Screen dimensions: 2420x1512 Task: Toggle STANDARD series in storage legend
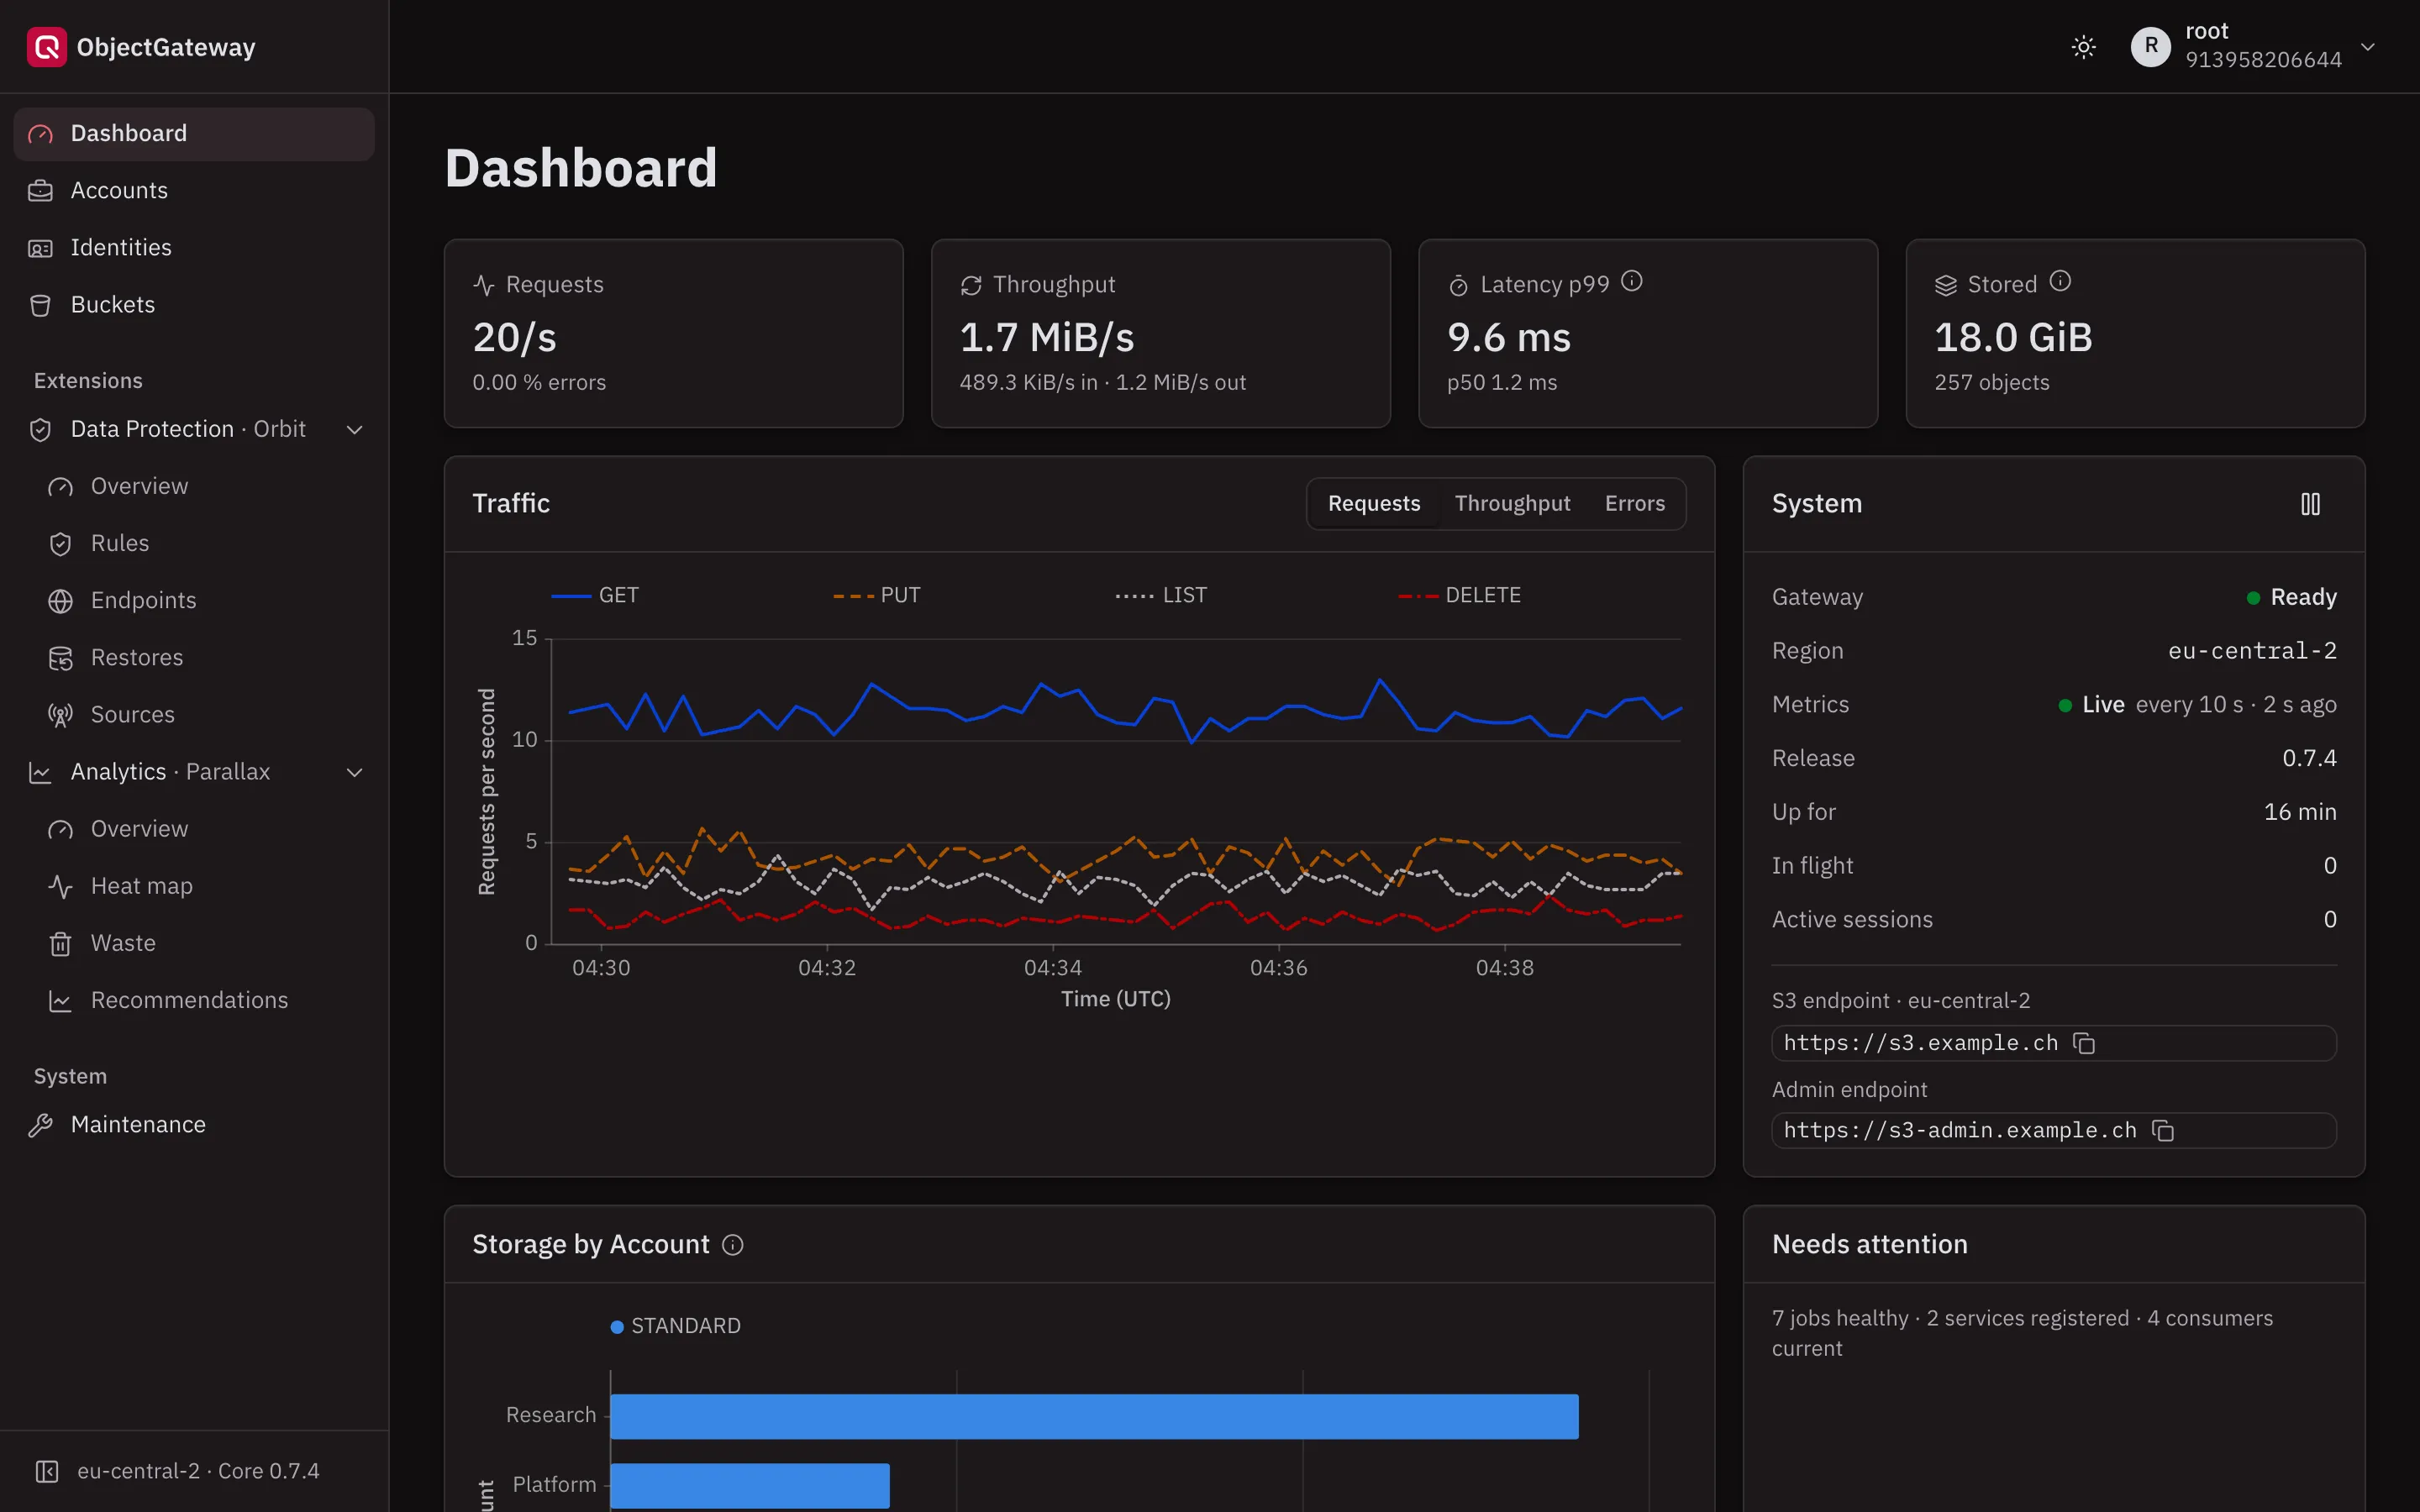click(676, 1327)
